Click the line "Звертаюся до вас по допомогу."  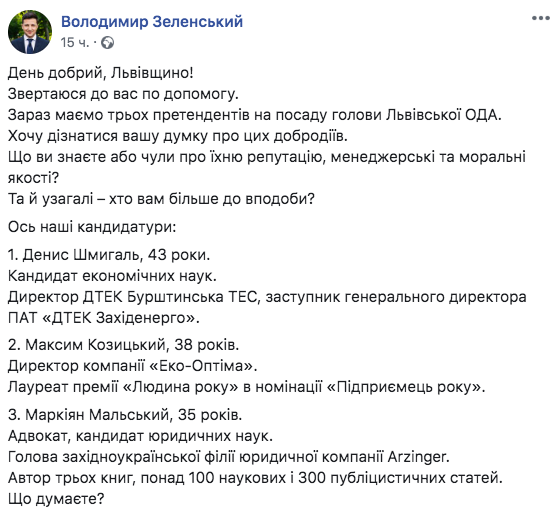click(x=123, y=94)
